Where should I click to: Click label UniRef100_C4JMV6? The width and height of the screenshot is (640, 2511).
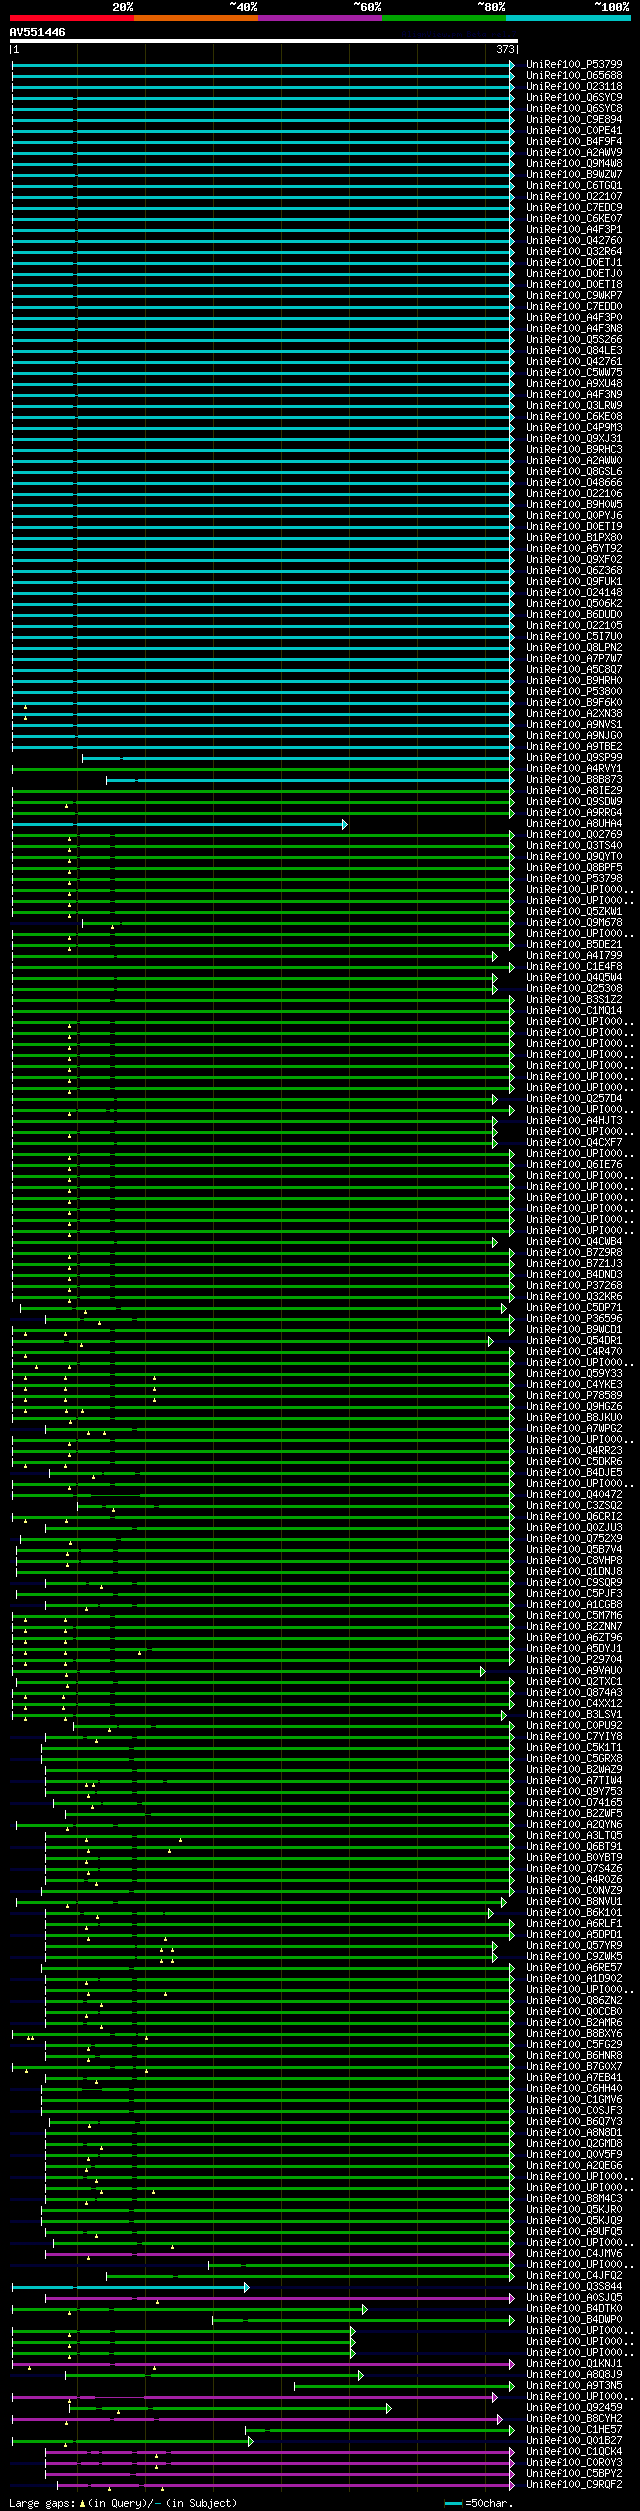[574, 2253]
